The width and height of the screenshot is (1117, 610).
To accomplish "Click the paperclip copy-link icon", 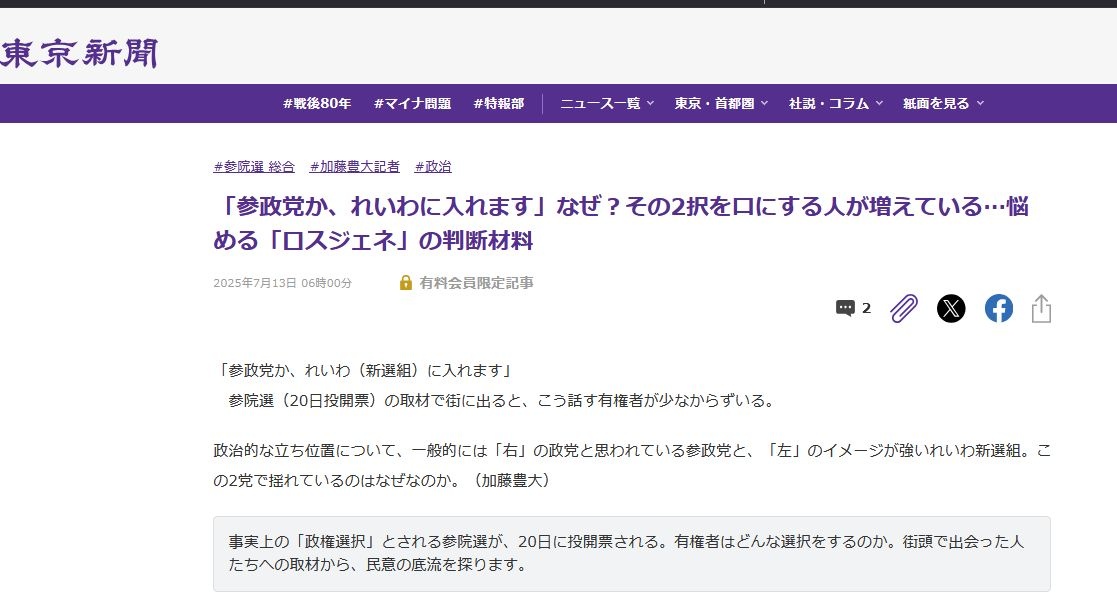I will pos(903,308).
